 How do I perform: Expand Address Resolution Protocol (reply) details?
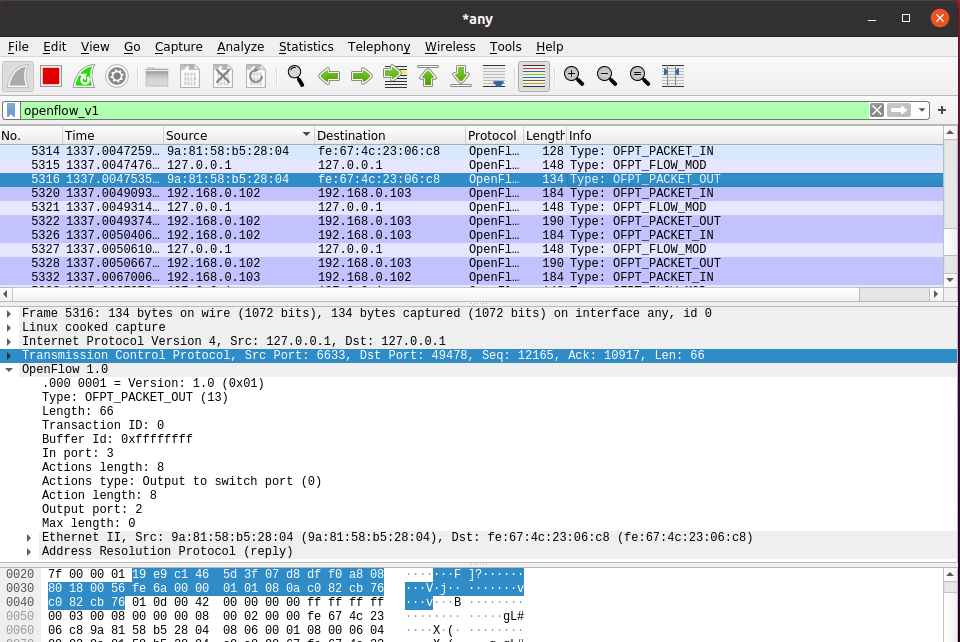click(29, 552)
